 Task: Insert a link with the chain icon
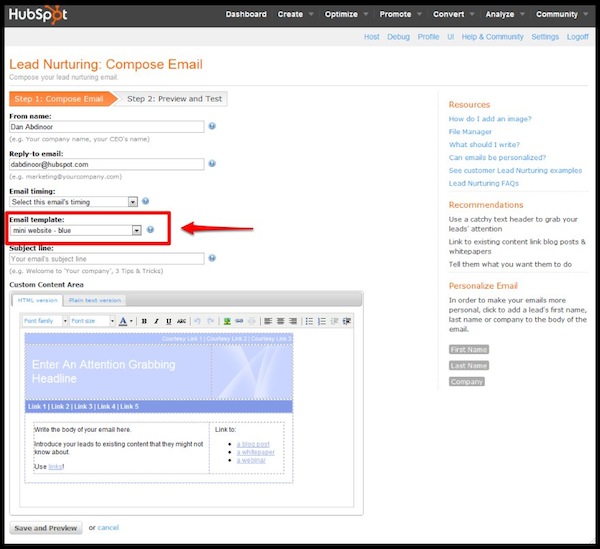tap(239, 321)
